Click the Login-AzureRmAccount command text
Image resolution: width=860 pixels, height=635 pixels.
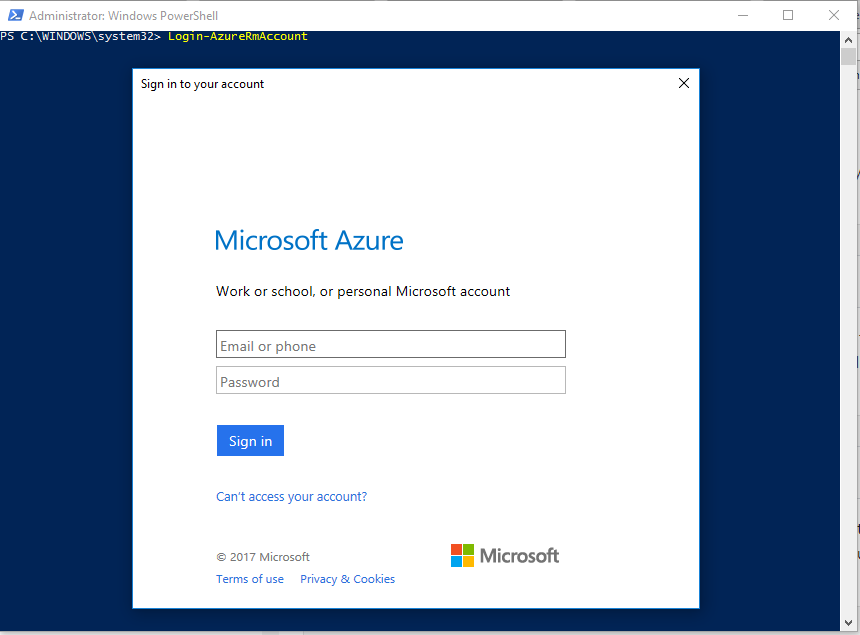[238, 37]
